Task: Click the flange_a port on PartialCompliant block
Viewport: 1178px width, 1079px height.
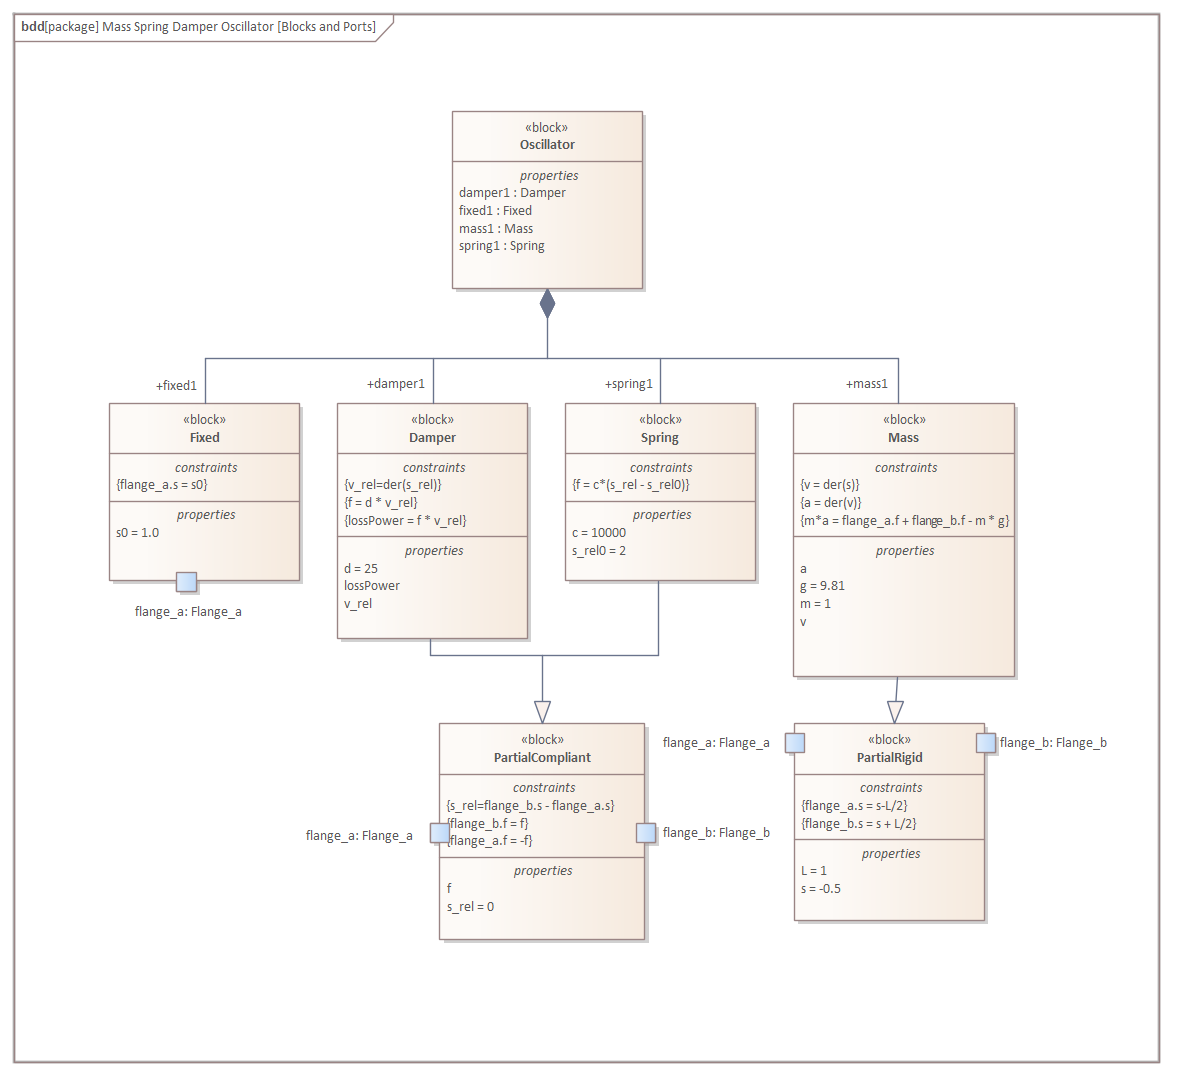Action: point(439,833)
